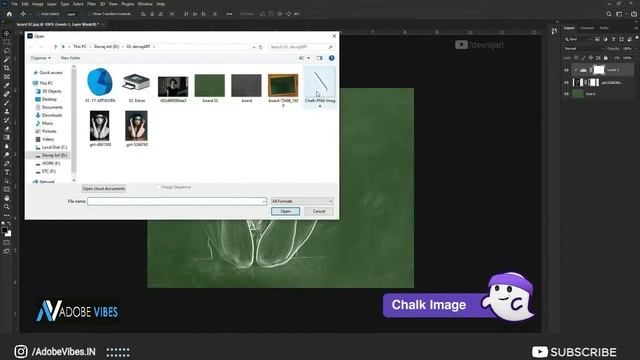This screenshot has height=360, width=640.
Task: Click the adjustment layer filter icon
Action: pos(605,39)
